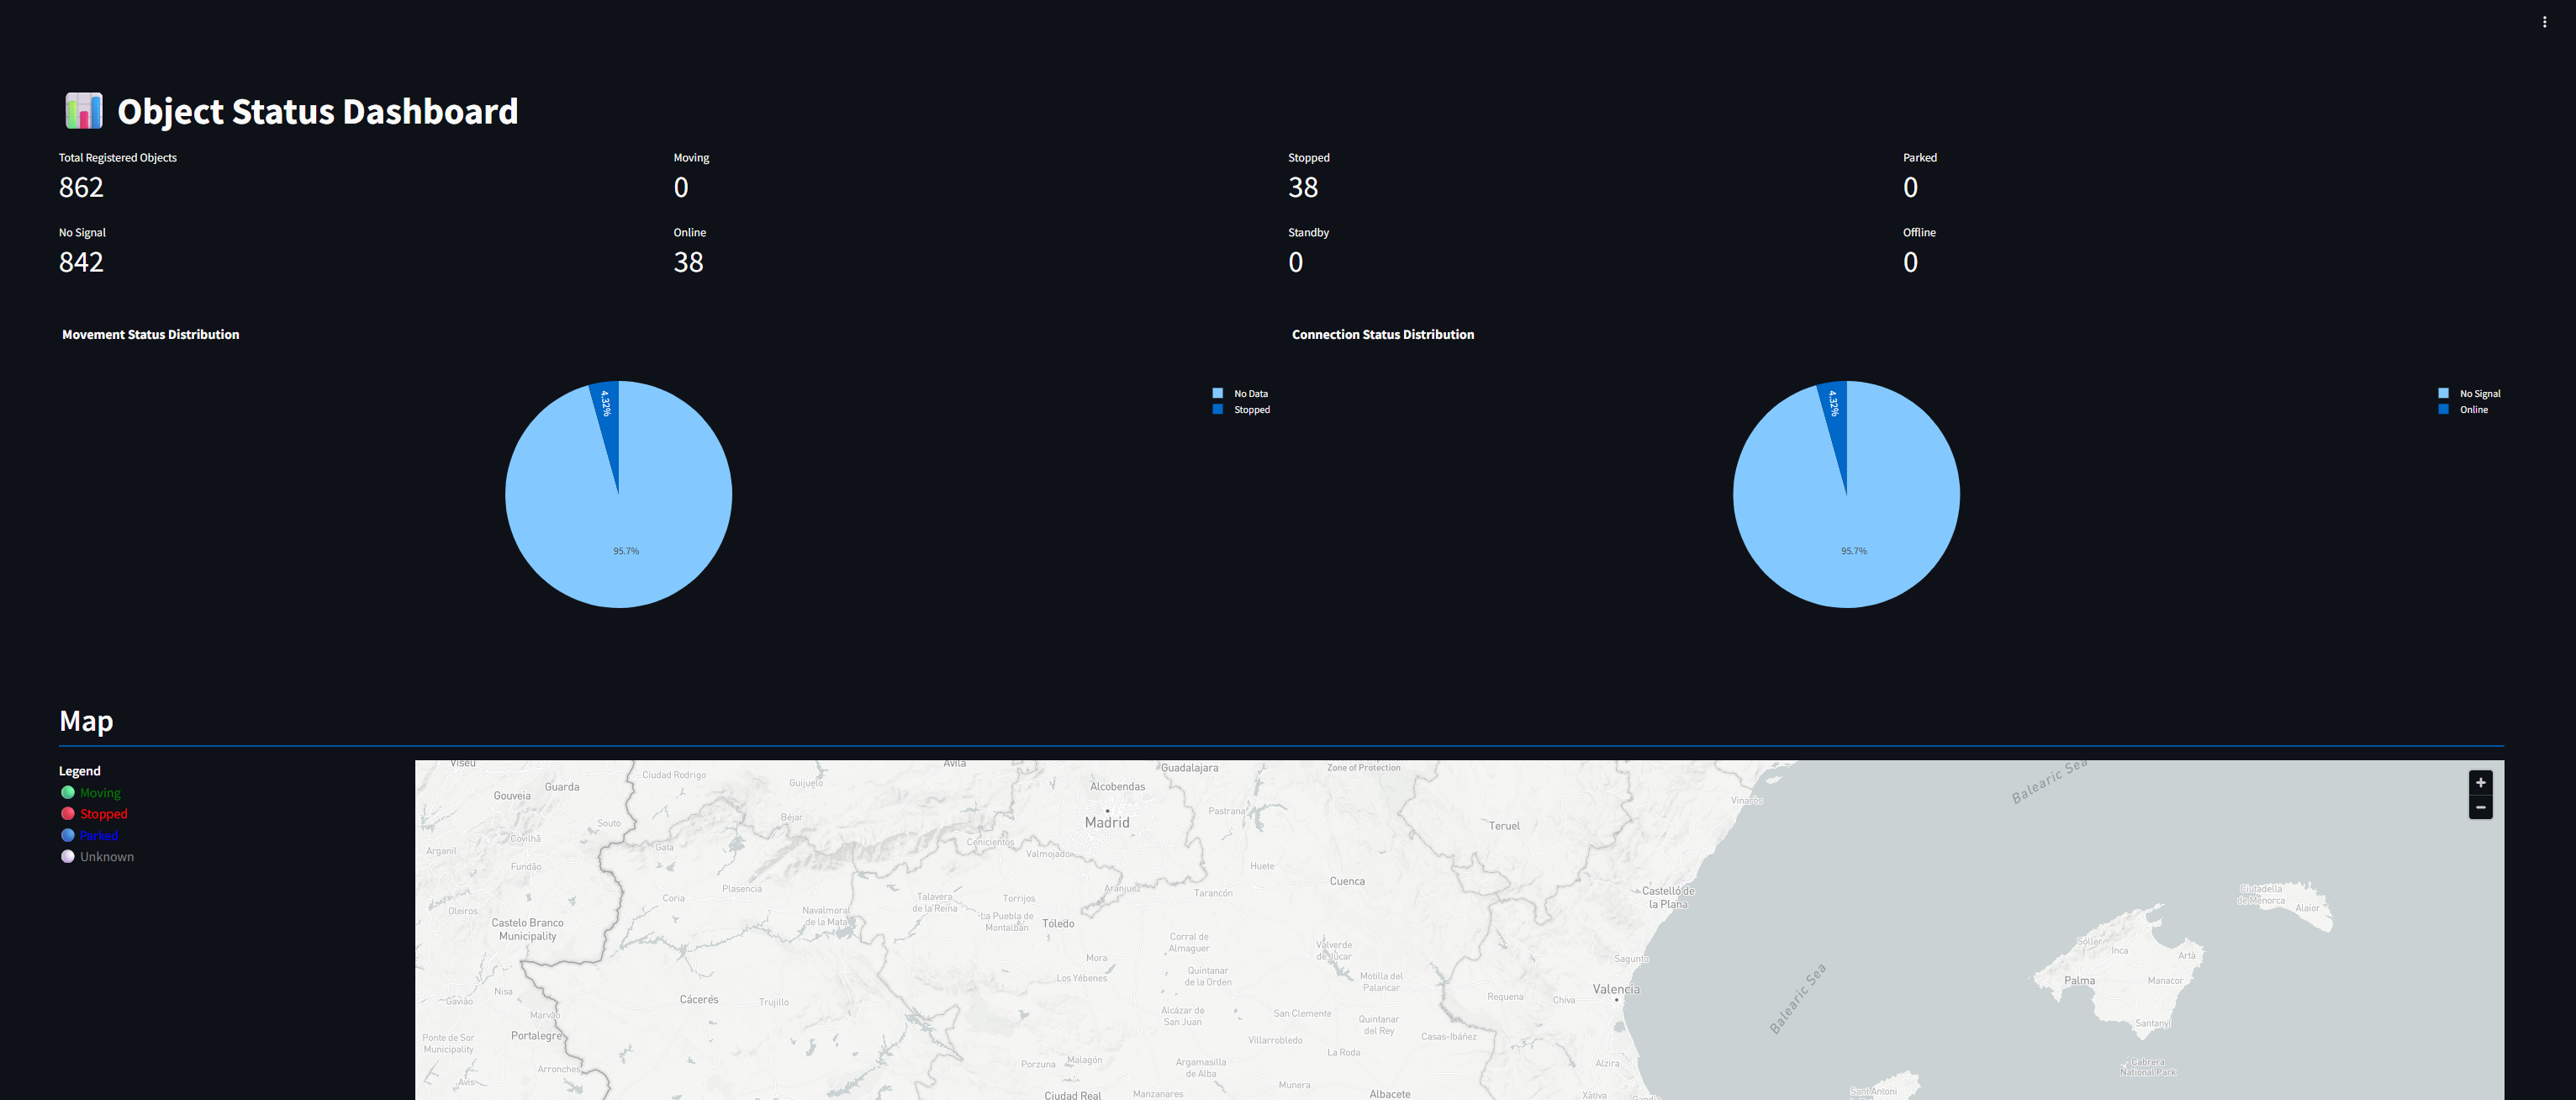This screenshot has width=2576, height=1100.
Task: Click the 4.32% slice in Movement pie
Action: point(608,412)
